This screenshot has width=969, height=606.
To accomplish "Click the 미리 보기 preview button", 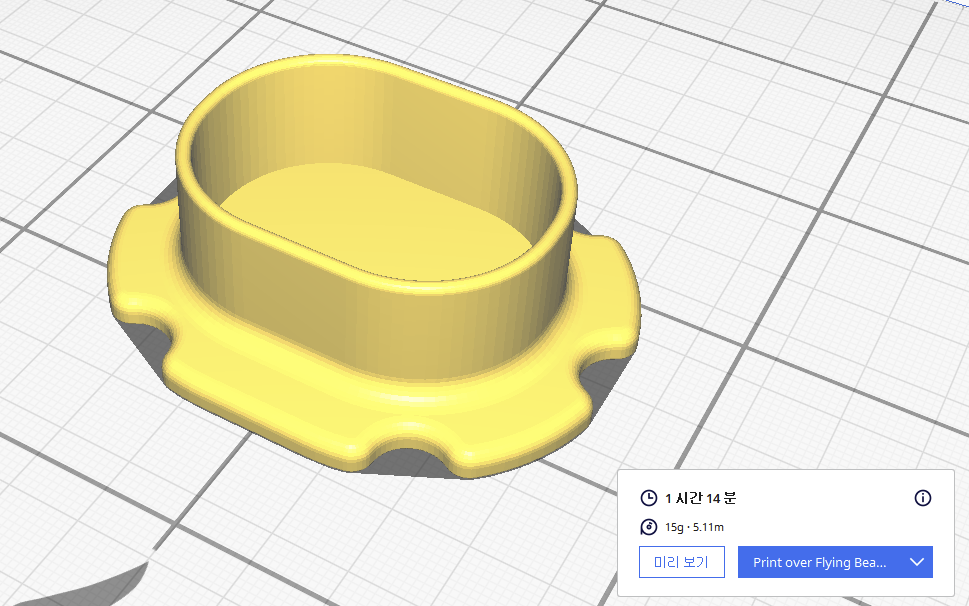I will click(681, 562).
